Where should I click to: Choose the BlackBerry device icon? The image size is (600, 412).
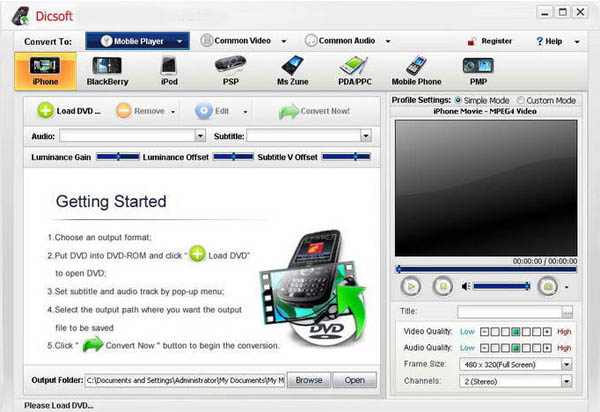(108, 69)
